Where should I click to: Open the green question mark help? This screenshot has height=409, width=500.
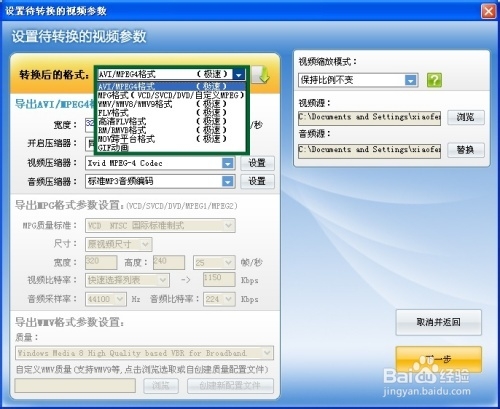(x=434, y=80)
